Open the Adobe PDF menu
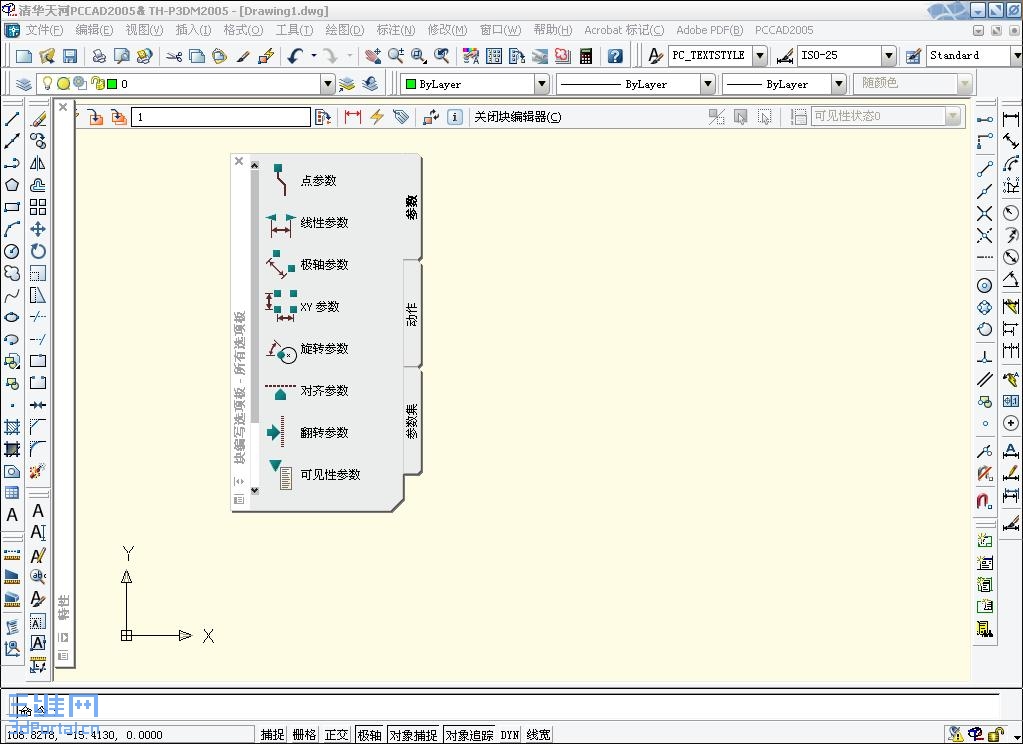Image resolution: width=1023 pixels, height=744 pixels. (709, 30)
